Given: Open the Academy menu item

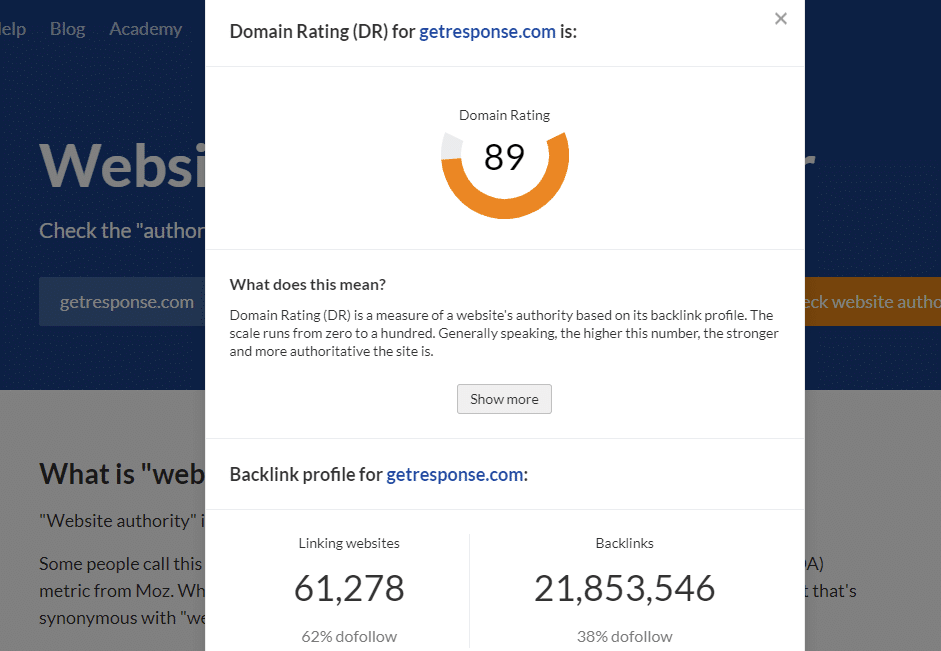Looking at the screenshot, I should pyautogui.click(x=145, y=29).
